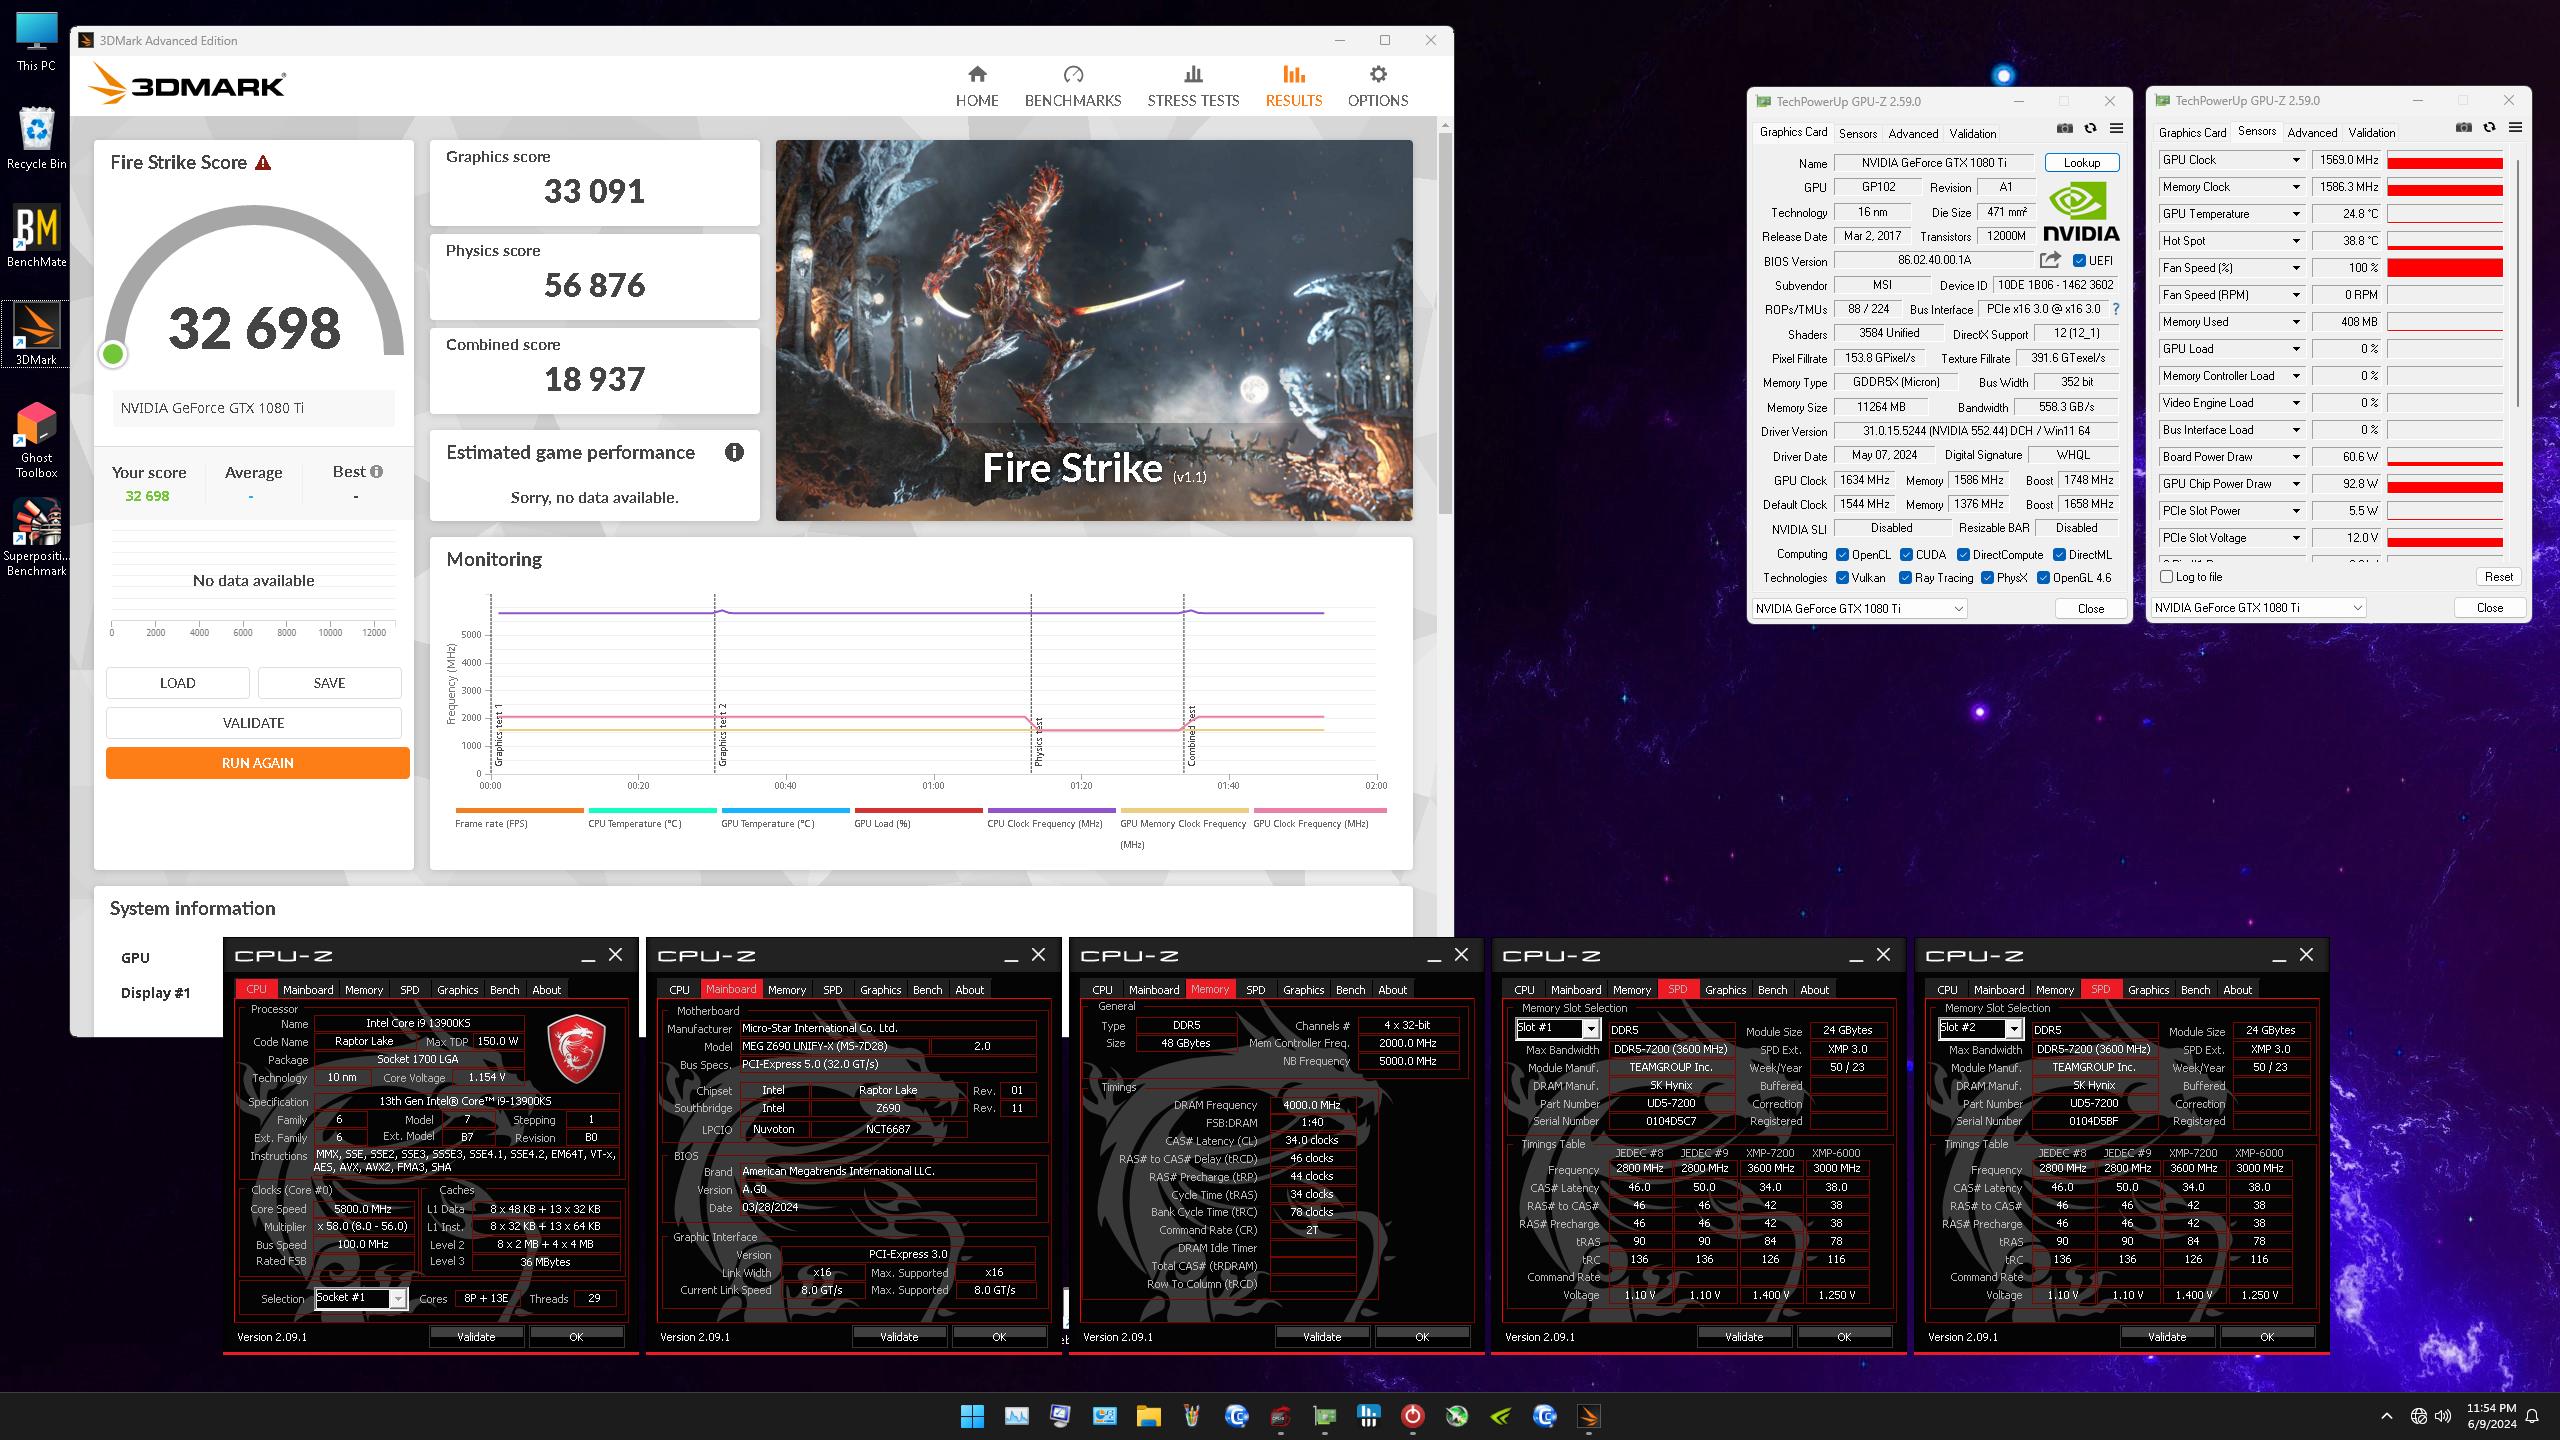The image size is (2560, 1440).
Task: Click the RUN AGAIN button in 3DMark
Action: point(257,763)
